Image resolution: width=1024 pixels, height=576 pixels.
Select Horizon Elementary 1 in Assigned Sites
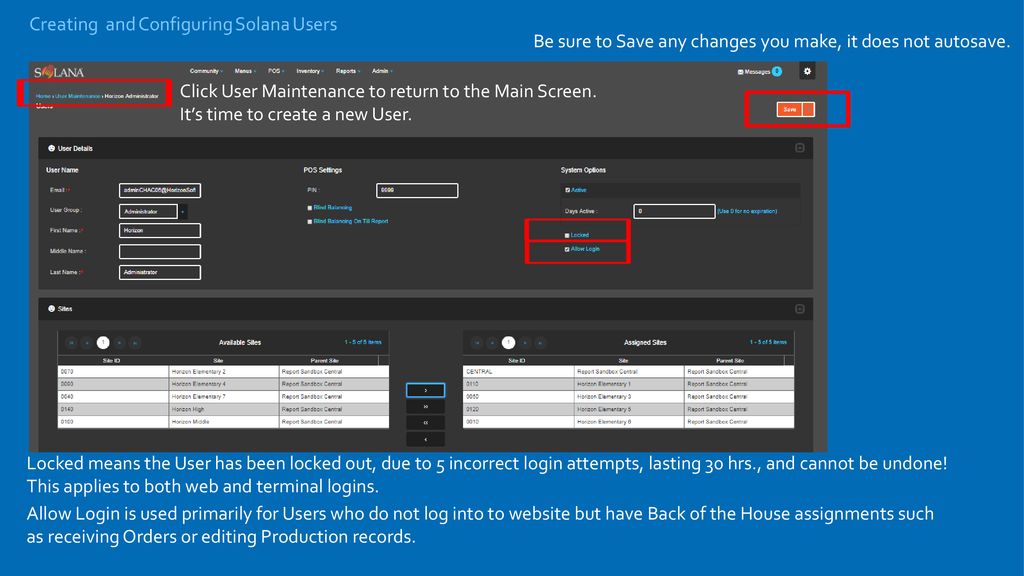629,384
